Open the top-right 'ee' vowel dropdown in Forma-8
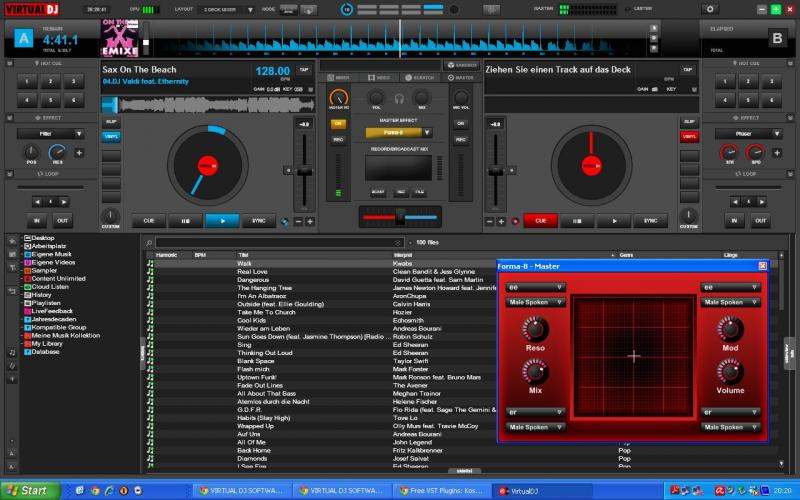Image resolution: width=800 pixels, height=500 pixels. [x=731, y=288]
